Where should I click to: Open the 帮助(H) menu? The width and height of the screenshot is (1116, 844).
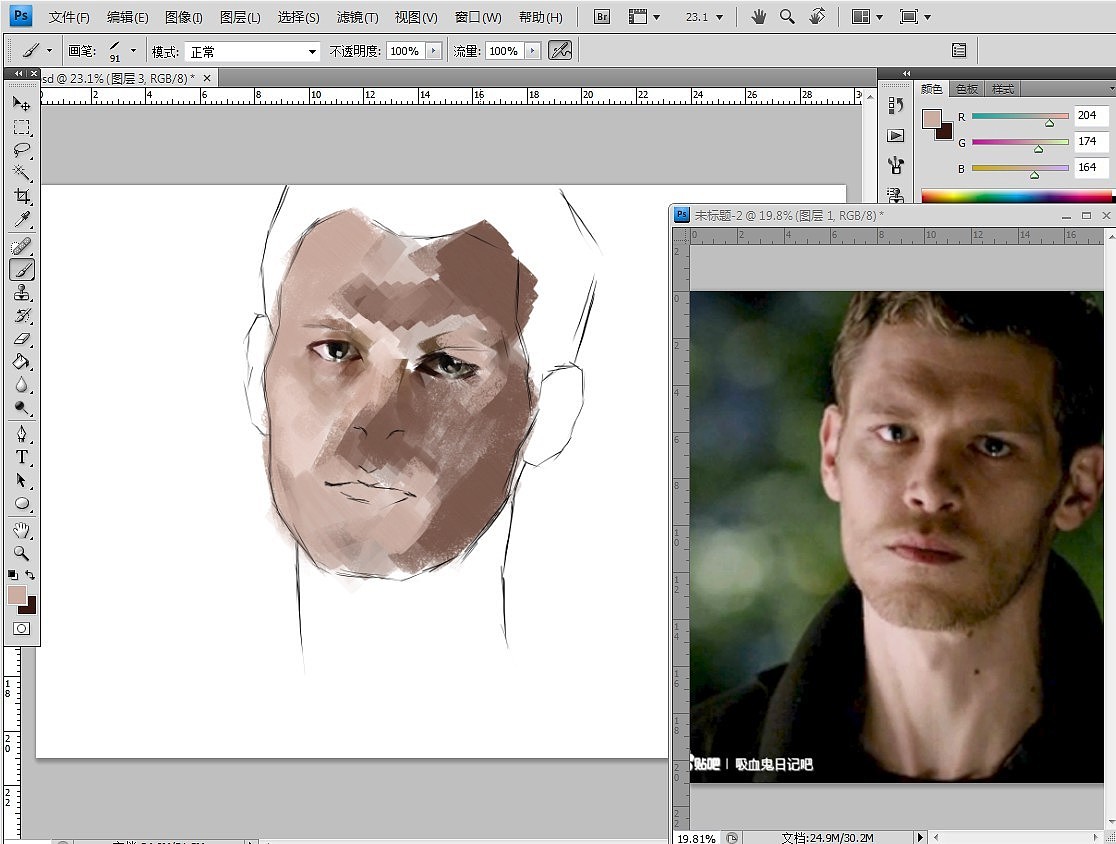pos(541,17)
